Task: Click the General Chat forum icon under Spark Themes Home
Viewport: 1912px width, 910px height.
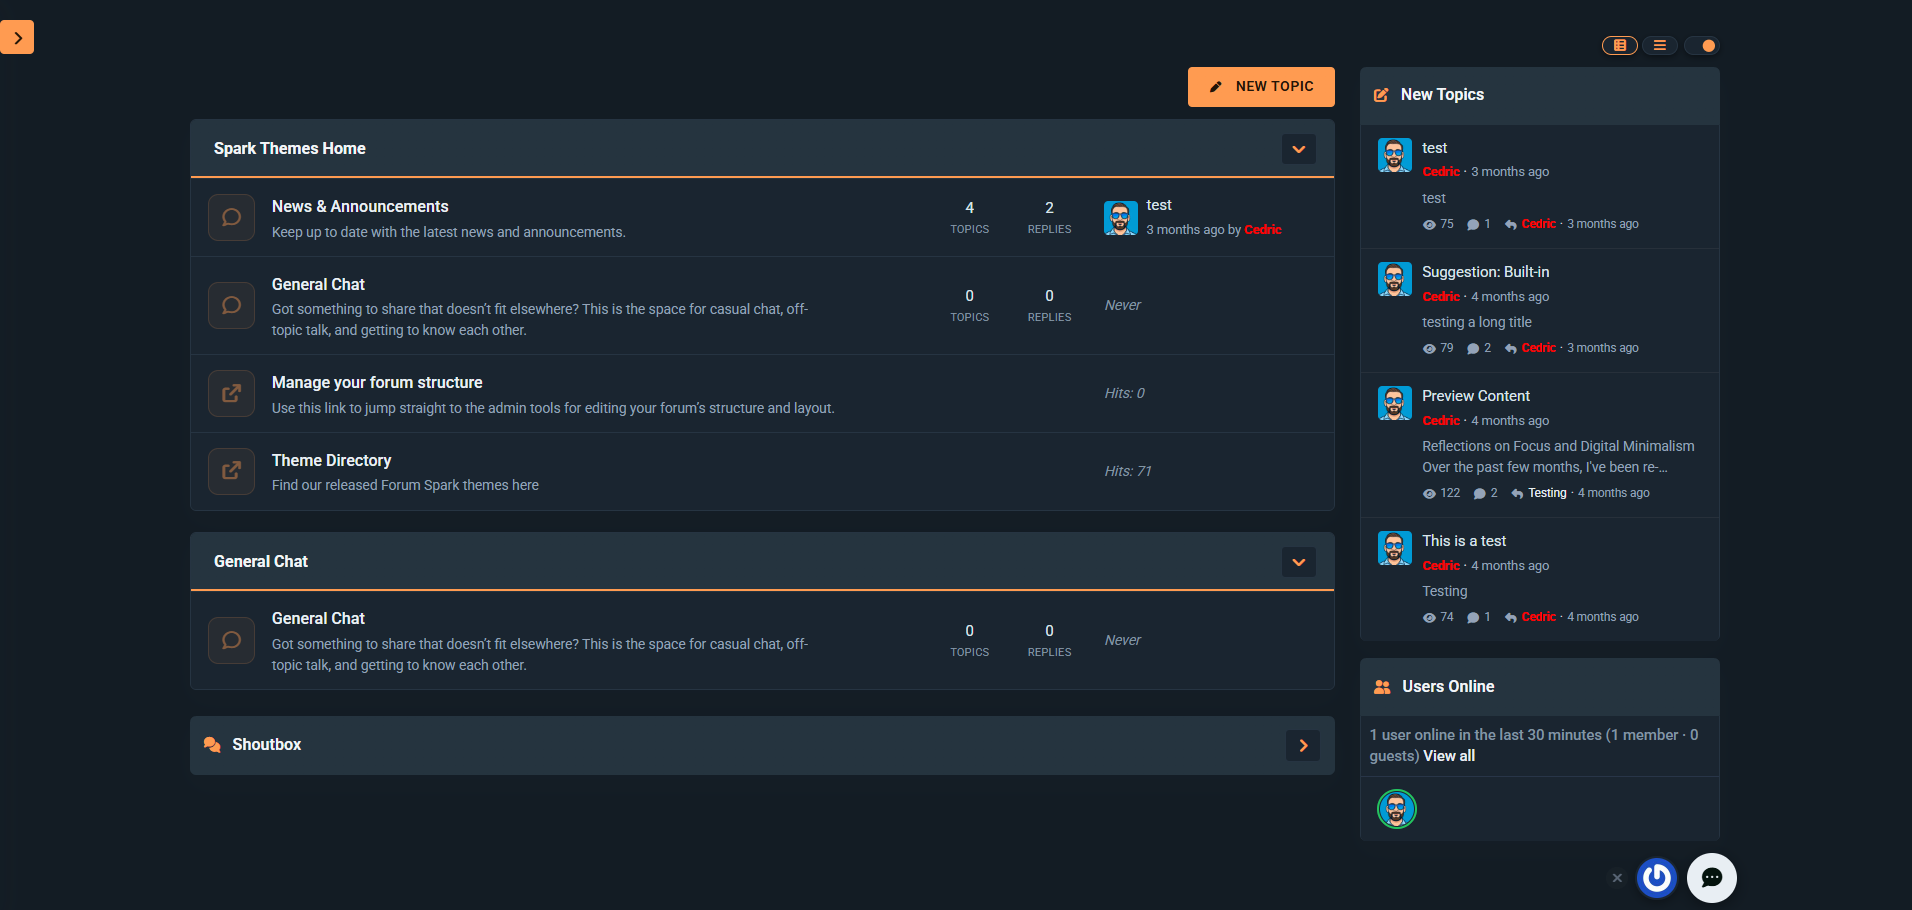Action: pyautogui.click(x=231, y=305)
